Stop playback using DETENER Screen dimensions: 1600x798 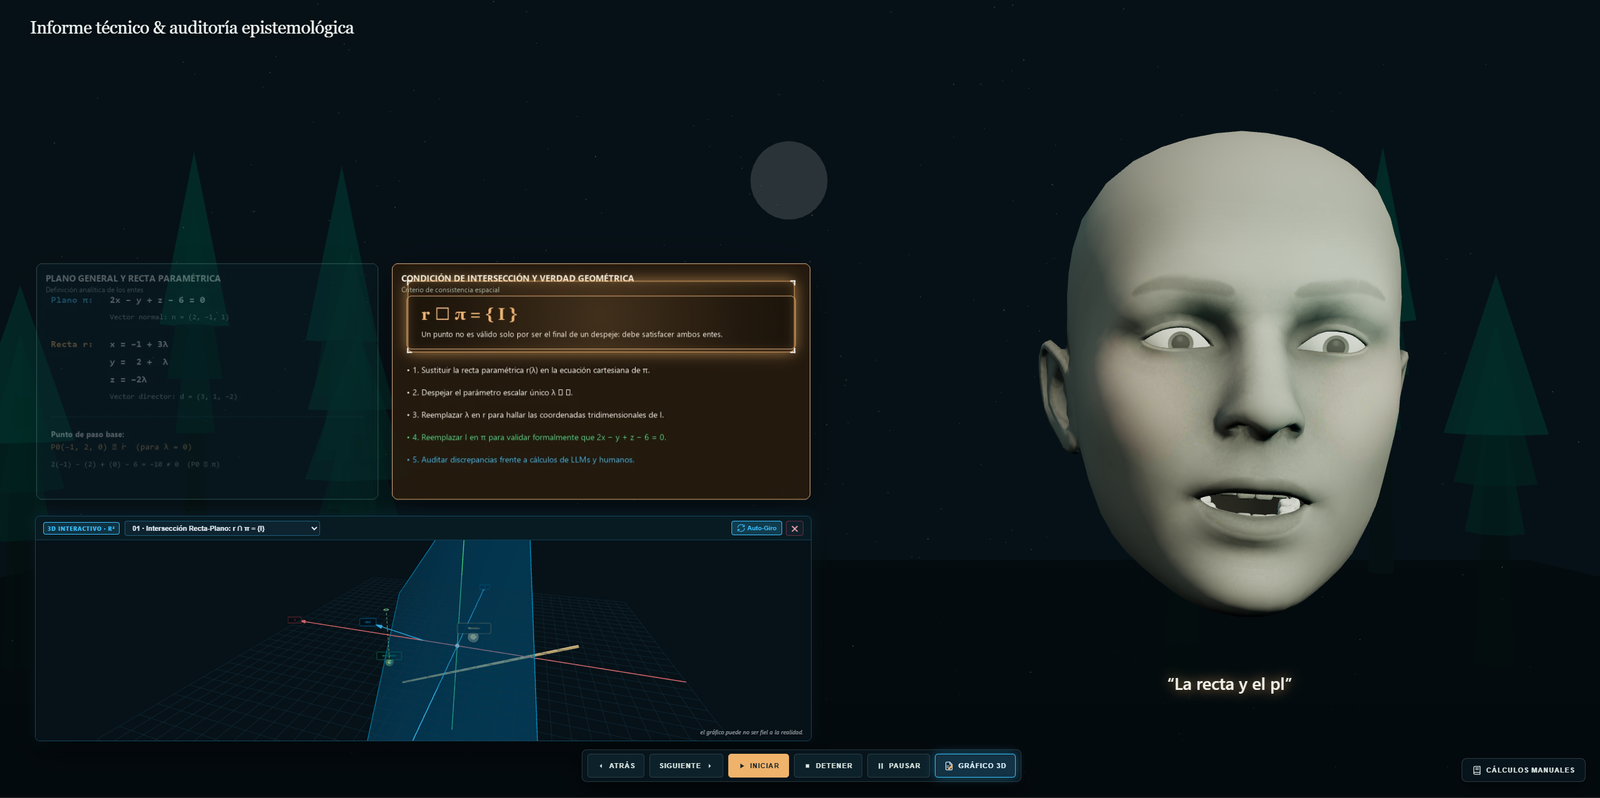click(x=828, y=766)
